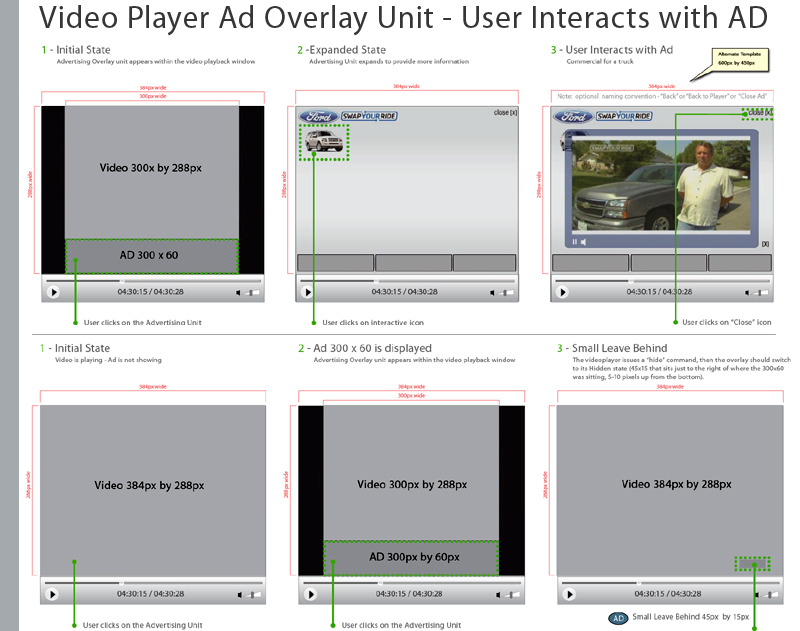The height and width of the screenshot is (631, 800).
Task: Click the small leave behind ad box
Action: pyautogui.click(x=754, y=564)
